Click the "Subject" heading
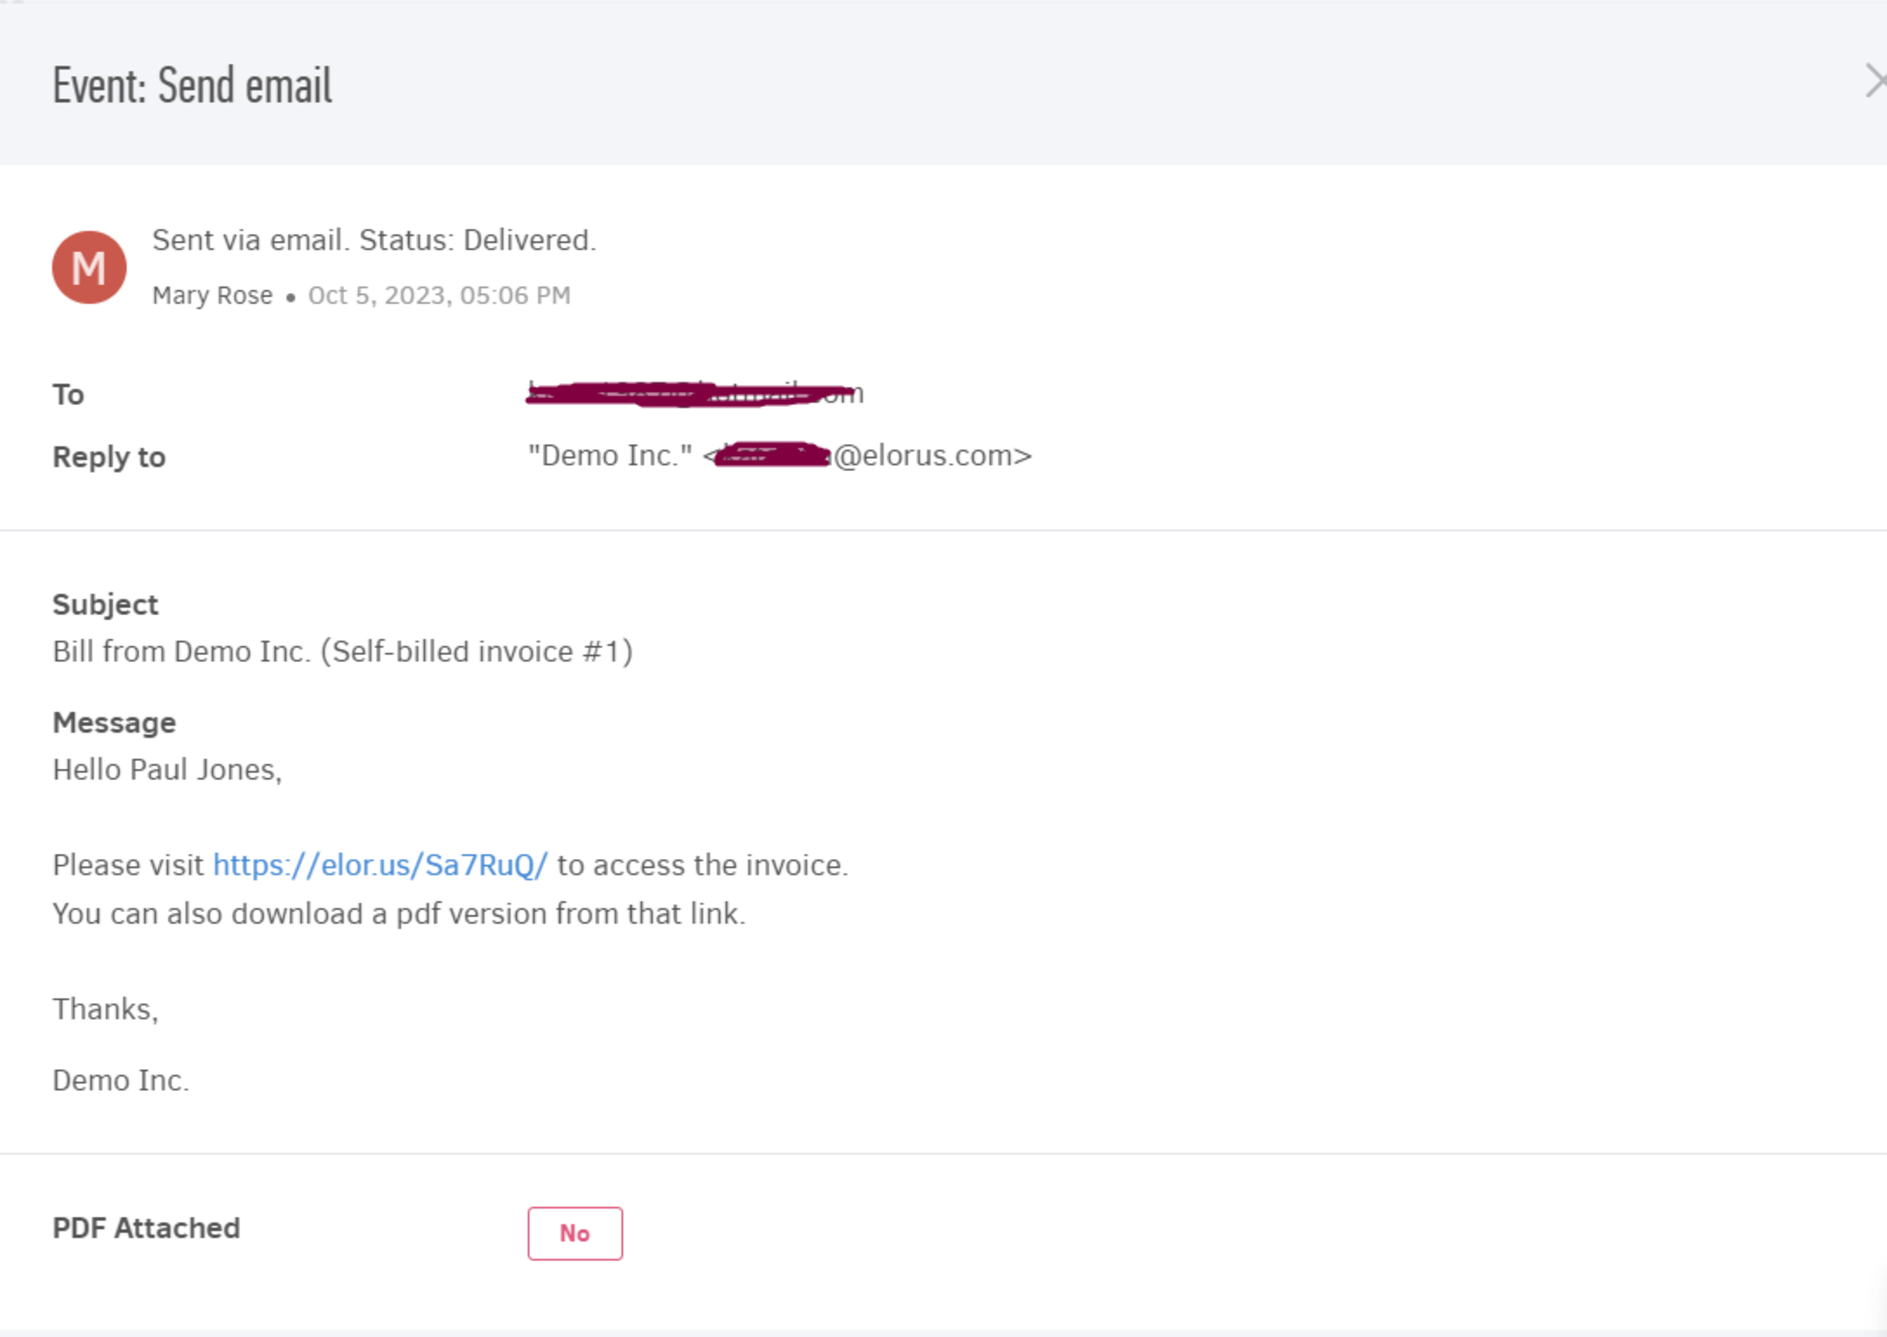The image size is (1887, 1337). tap(105, 605)
